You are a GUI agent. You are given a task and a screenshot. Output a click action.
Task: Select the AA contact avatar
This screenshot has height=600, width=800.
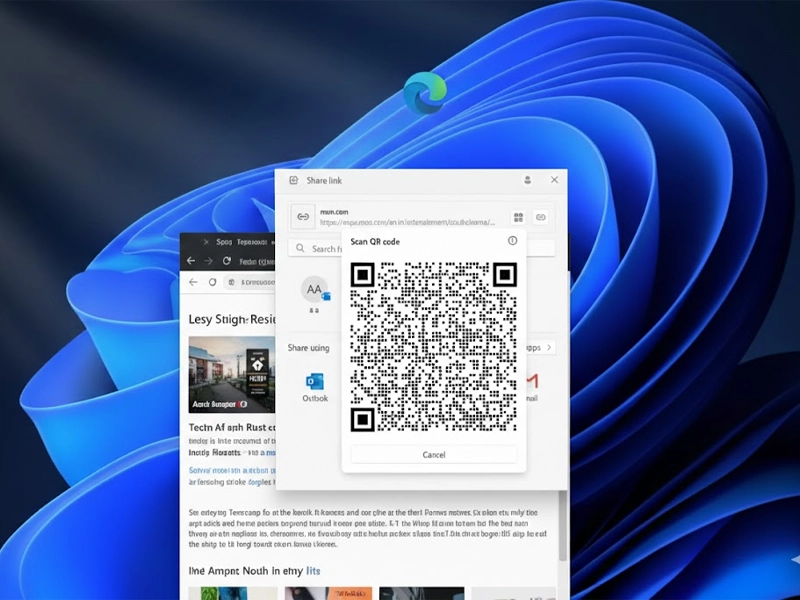[314, 290]
